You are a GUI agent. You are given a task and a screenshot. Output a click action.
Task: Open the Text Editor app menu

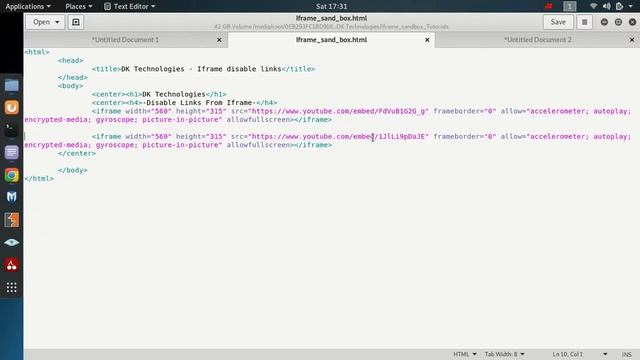tap(129, 6)
